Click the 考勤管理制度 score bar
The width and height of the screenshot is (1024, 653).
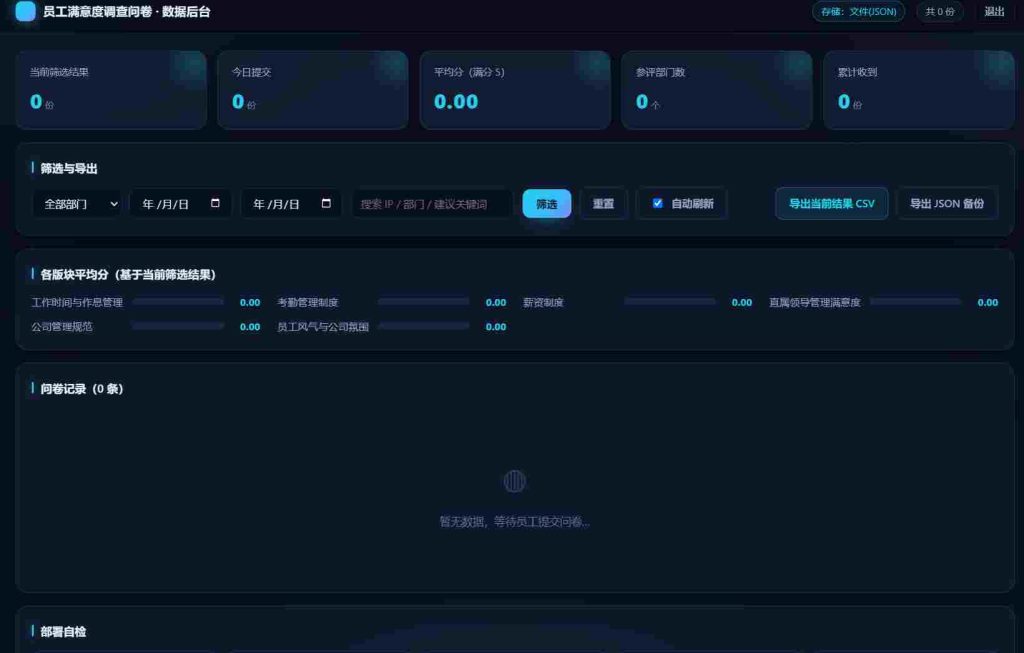pyautogui.click(x=424, y=302)
